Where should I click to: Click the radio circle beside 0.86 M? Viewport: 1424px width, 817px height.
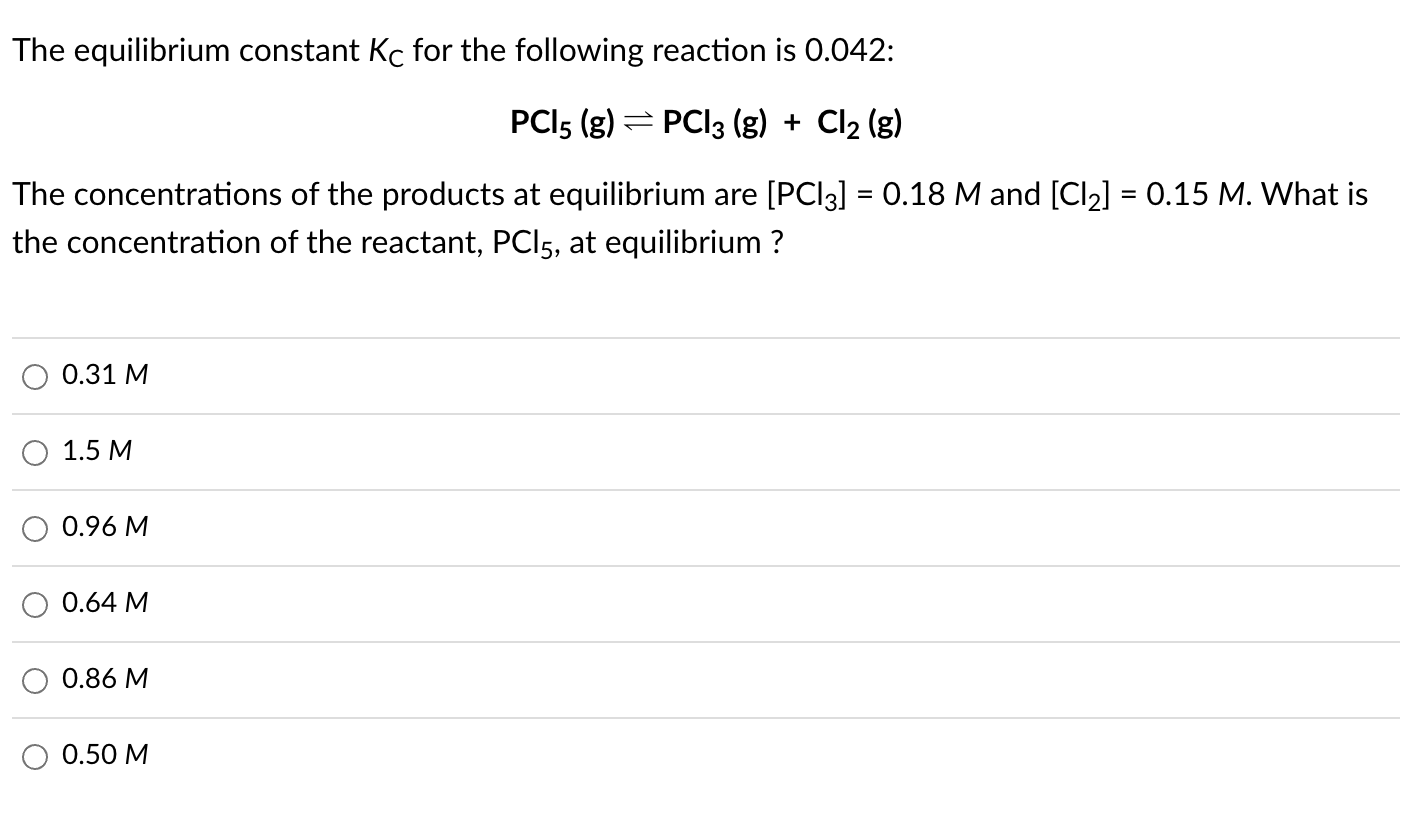tap(35, 680)
